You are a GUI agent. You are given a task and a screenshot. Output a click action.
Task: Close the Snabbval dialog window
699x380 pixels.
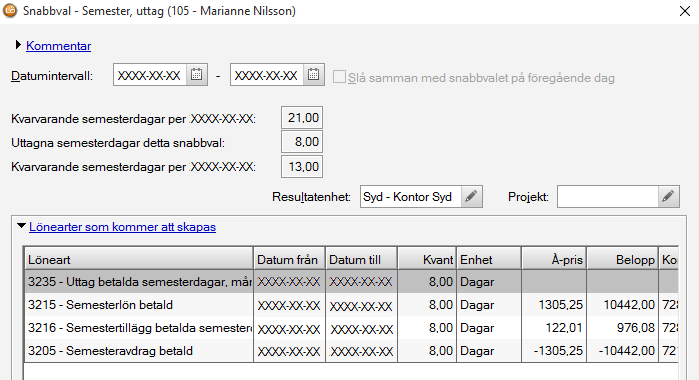685,11
